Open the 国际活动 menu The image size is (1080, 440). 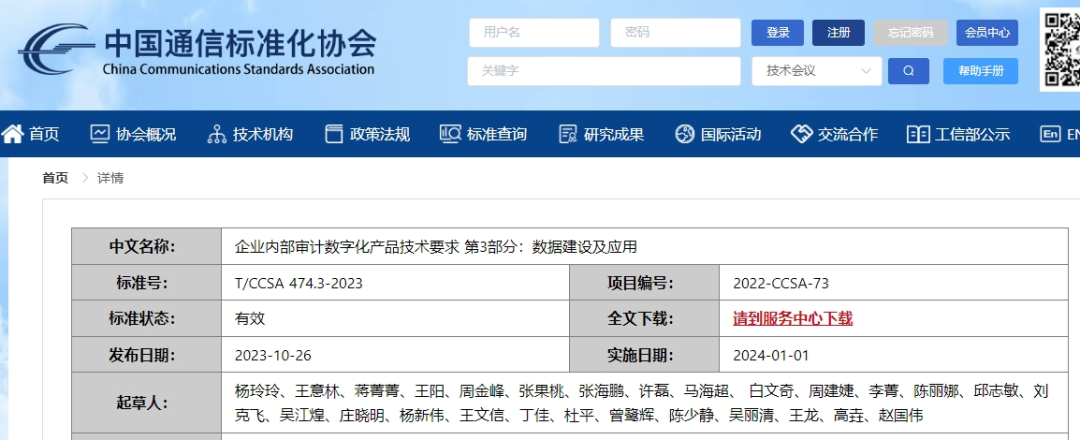pyautogui.click(x=731, y=134)
